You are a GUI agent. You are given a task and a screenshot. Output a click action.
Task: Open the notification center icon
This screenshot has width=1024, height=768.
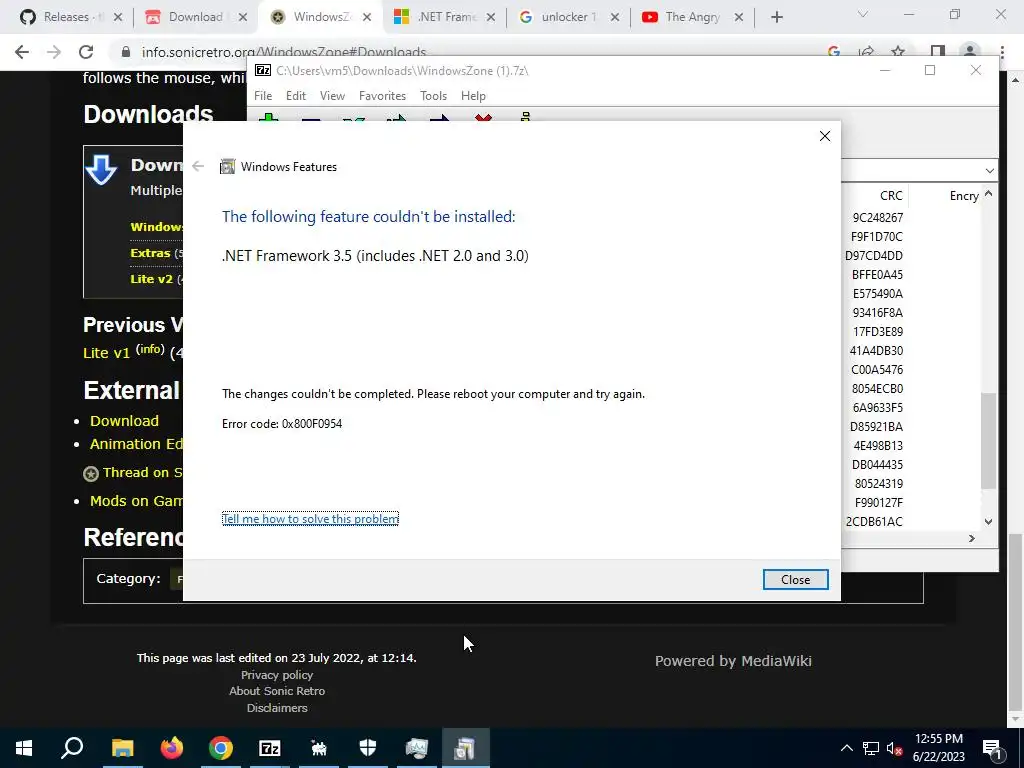992,748
